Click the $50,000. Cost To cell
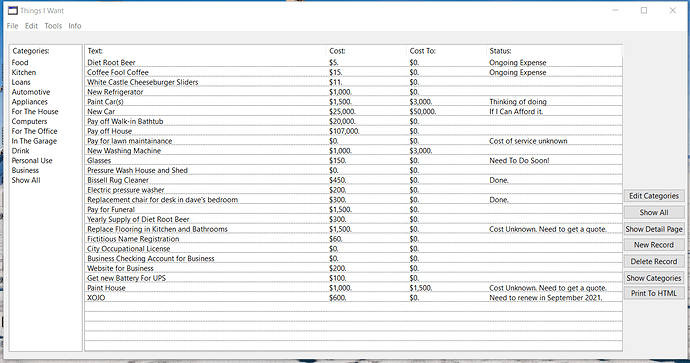The image size is (690, 363). pyautogui.click(x=423, y=112)
